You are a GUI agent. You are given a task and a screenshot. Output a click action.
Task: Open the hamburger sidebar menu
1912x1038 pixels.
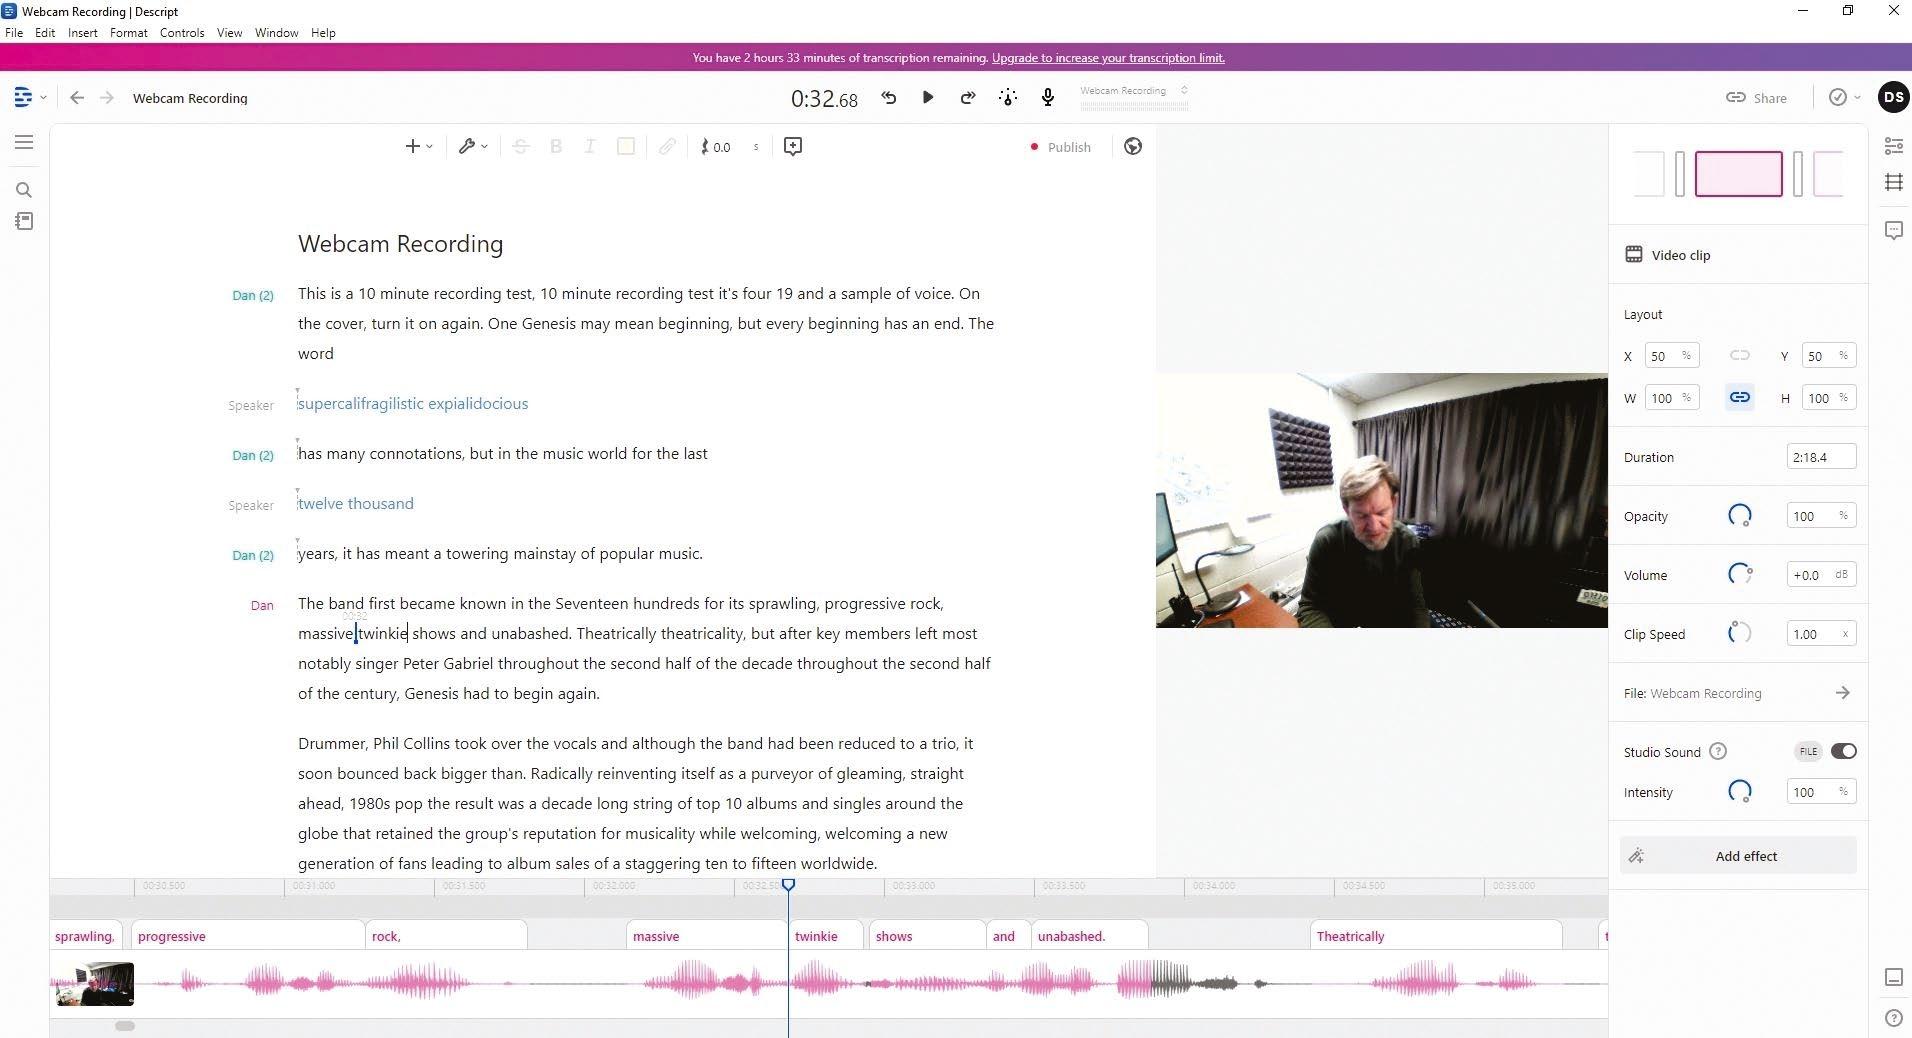click(24, 142)
